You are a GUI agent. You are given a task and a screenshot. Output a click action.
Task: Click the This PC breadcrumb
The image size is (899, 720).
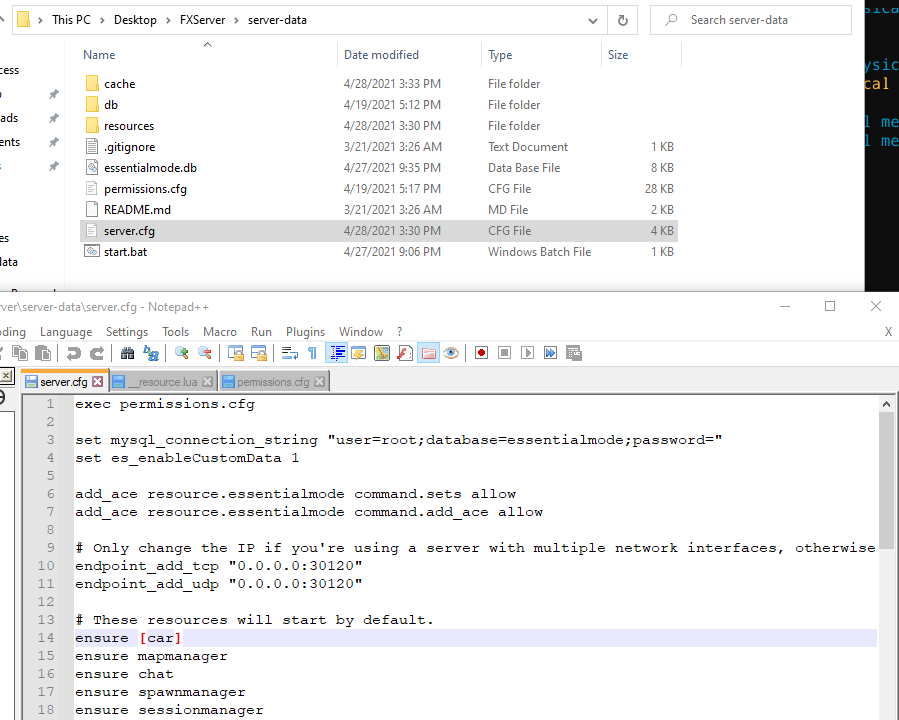click(x=71, y=20)
